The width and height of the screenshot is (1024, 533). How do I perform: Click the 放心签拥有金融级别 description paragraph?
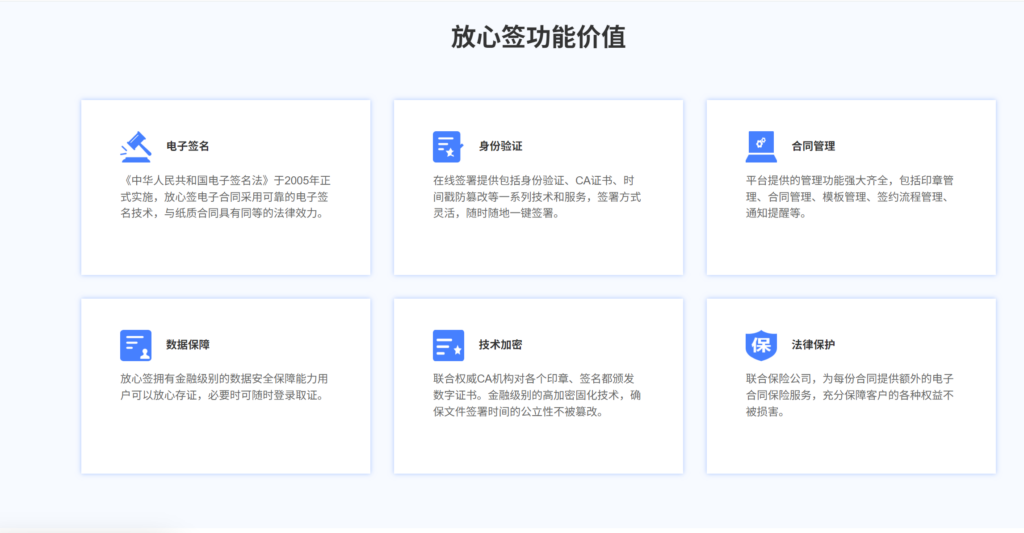pyautogui.click(x=225, y=387)
